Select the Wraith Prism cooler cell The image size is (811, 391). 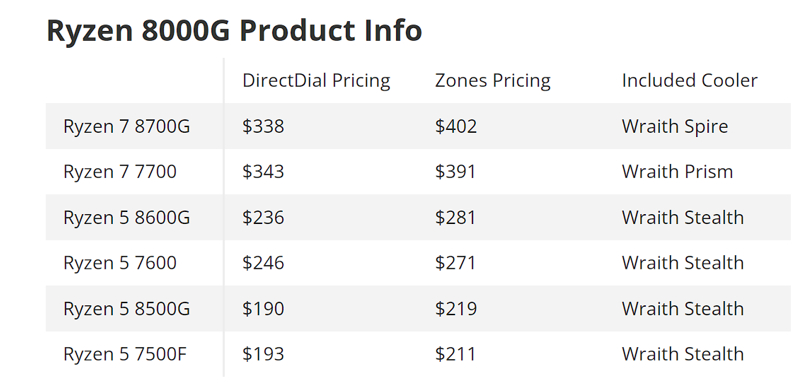click(x=678, y=172)
